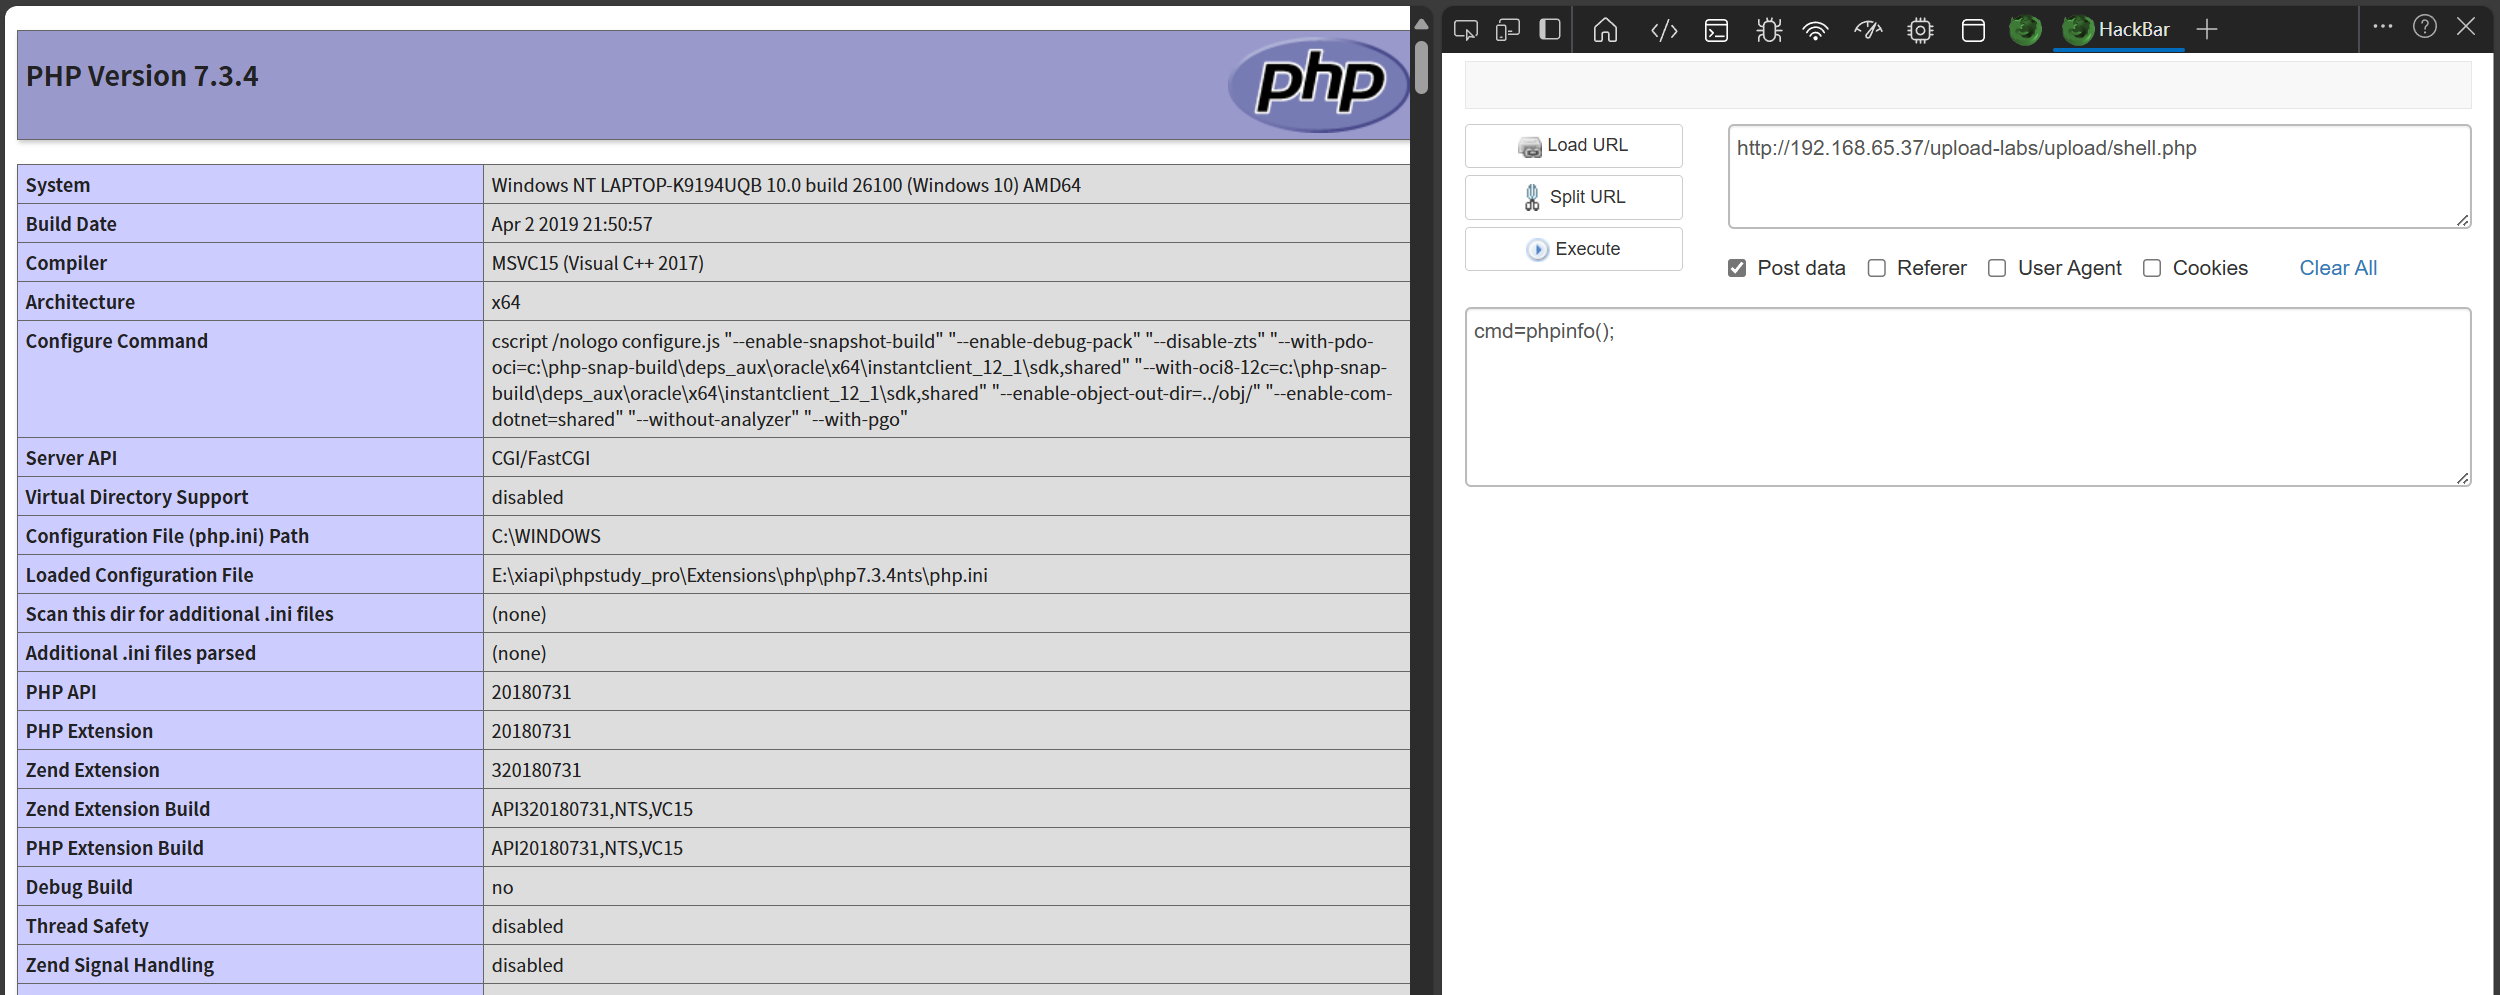Click the cscript configure command text
Viewport: 2500px width, 995px height.
[x=942, y=380]
